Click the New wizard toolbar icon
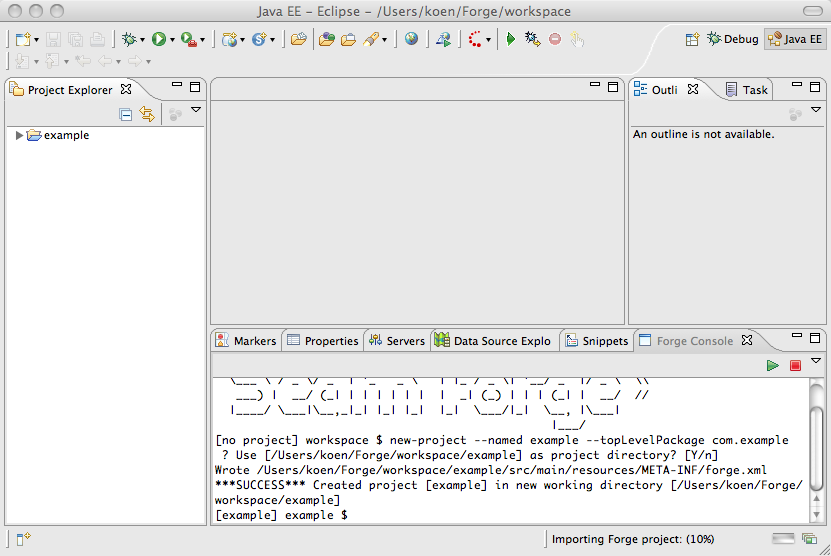The height and width of the screenshot is (556, 831). tap(23, 39)
